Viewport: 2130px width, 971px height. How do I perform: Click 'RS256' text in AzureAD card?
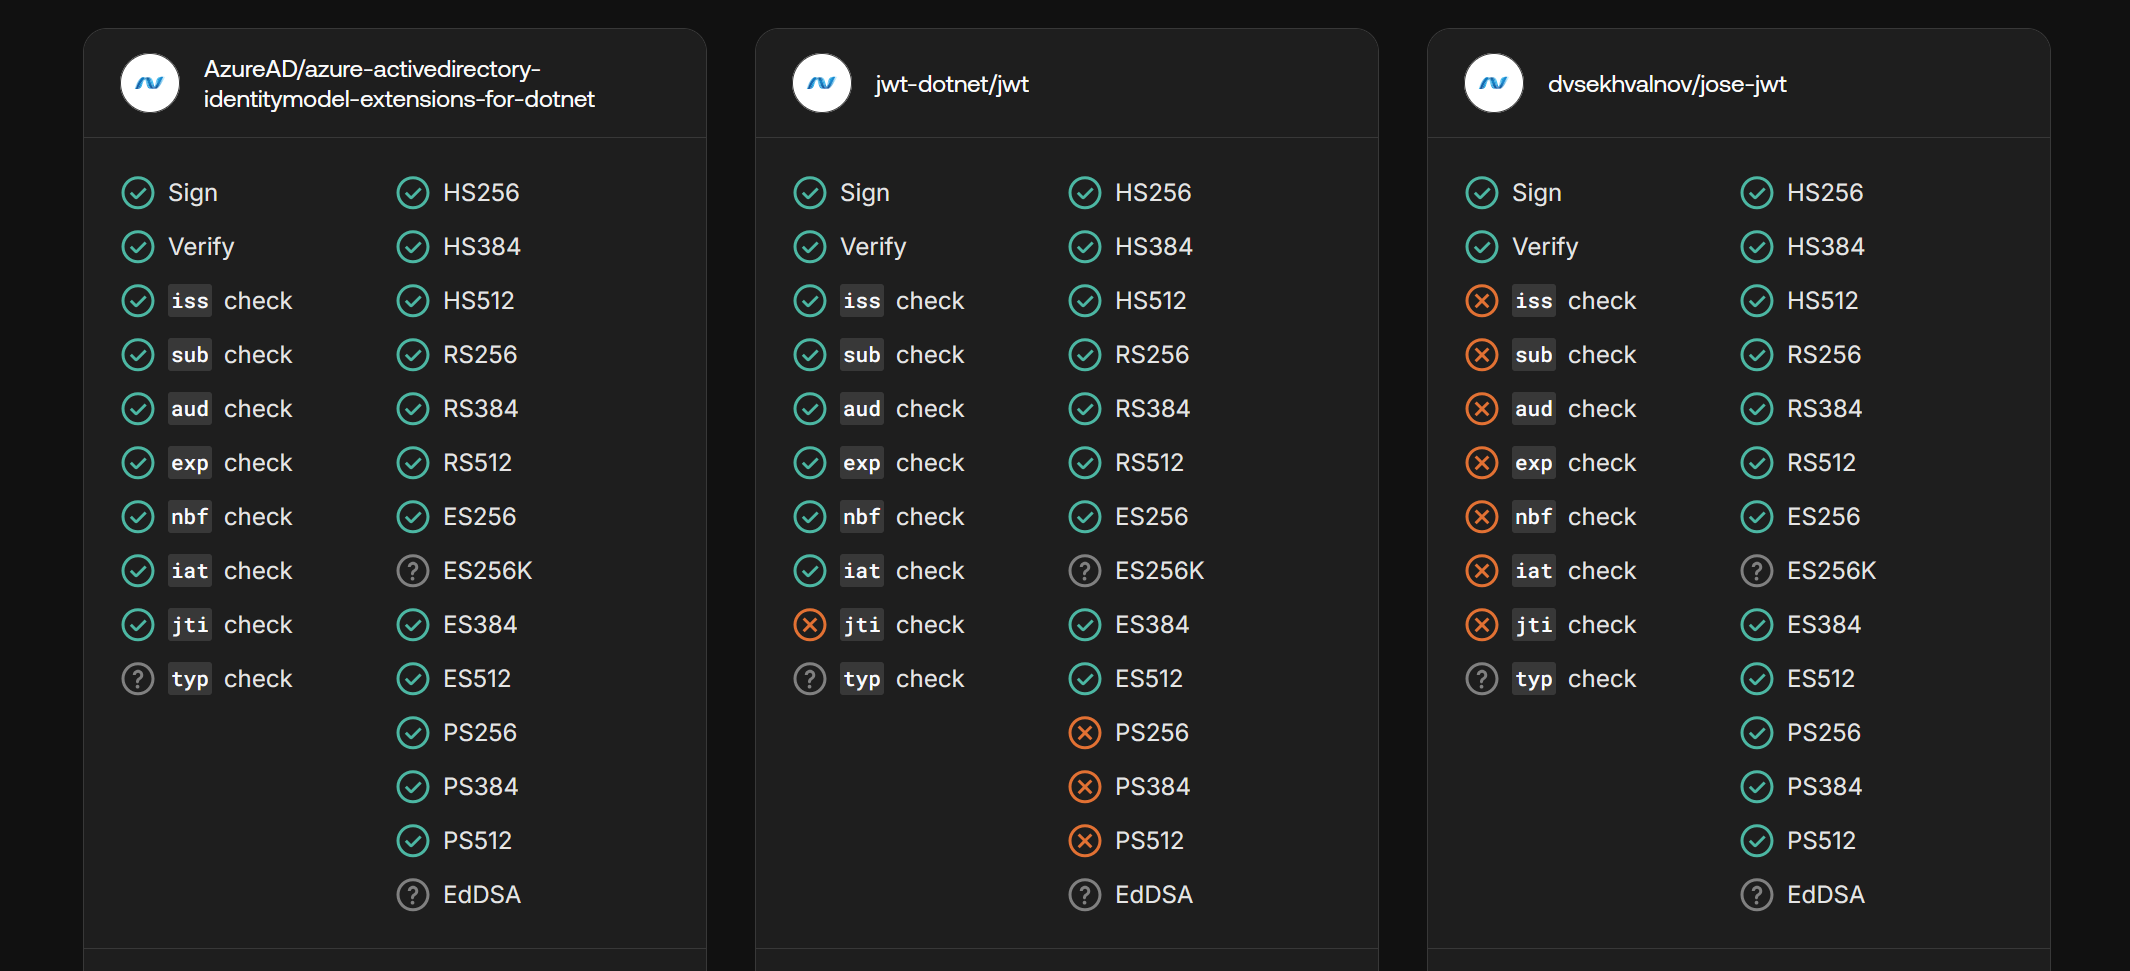(480, 354)
